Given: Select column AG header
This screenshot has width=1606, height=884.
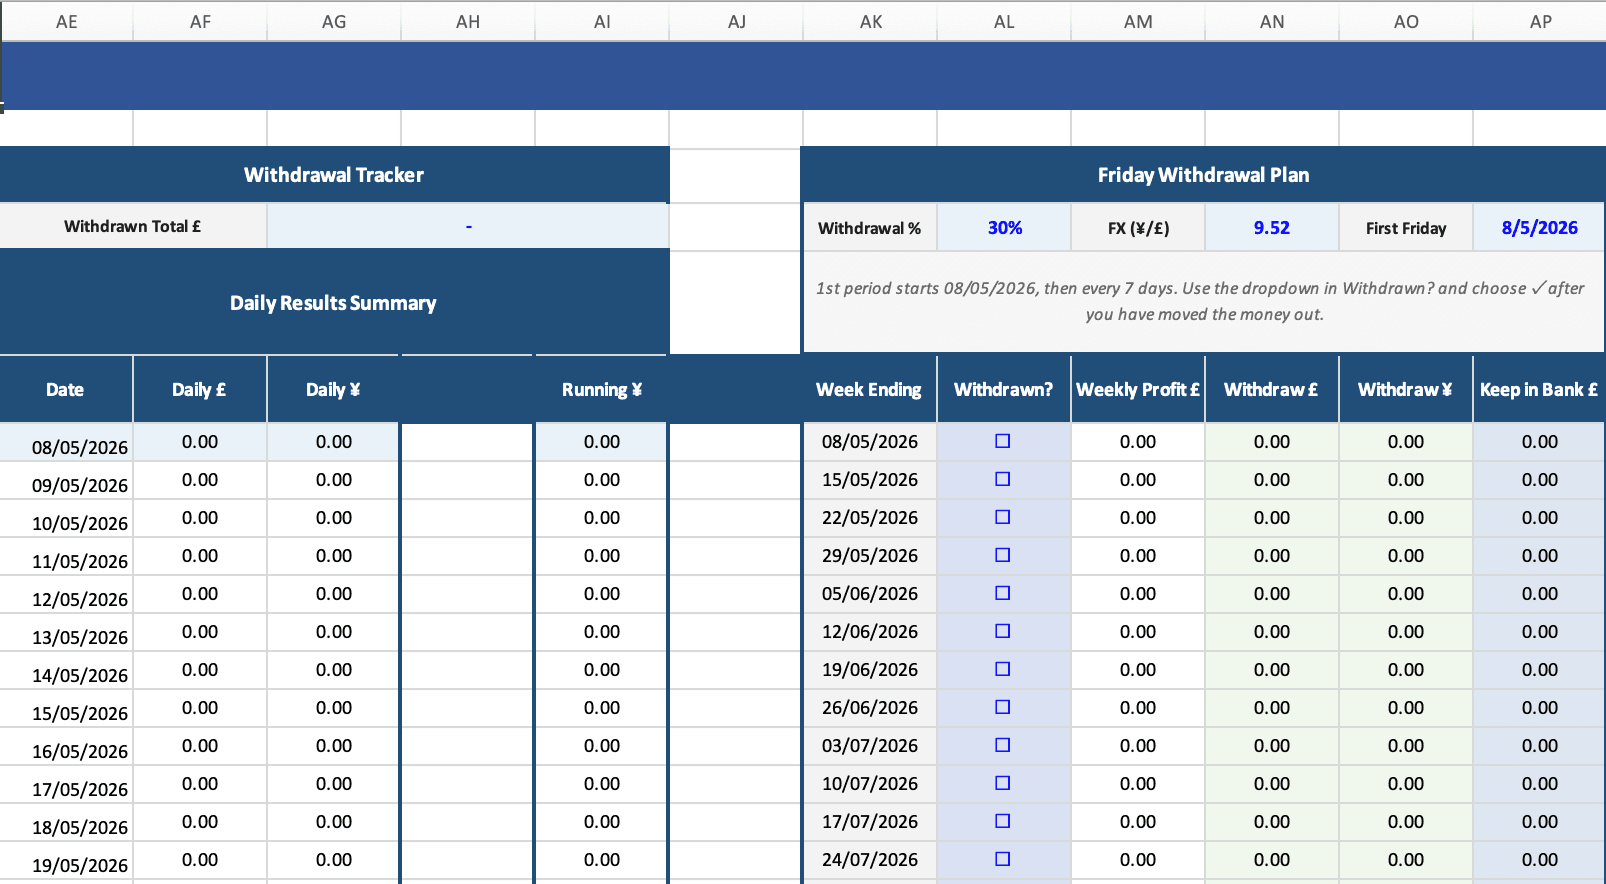Looking at the screenshot, I should tap(334, 21).
